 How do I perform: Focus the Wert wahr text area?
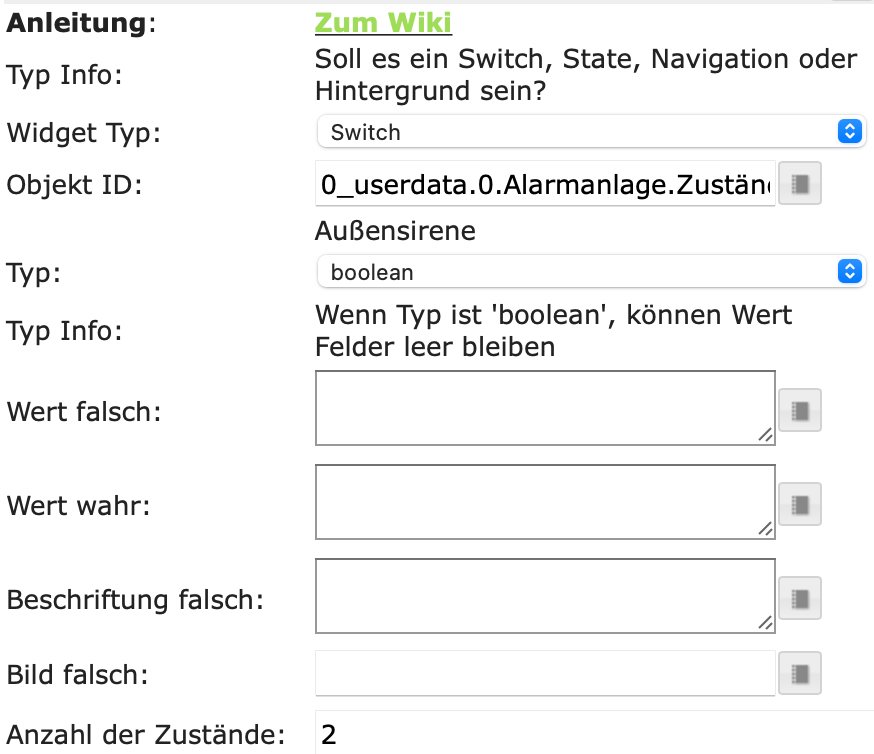545,502
